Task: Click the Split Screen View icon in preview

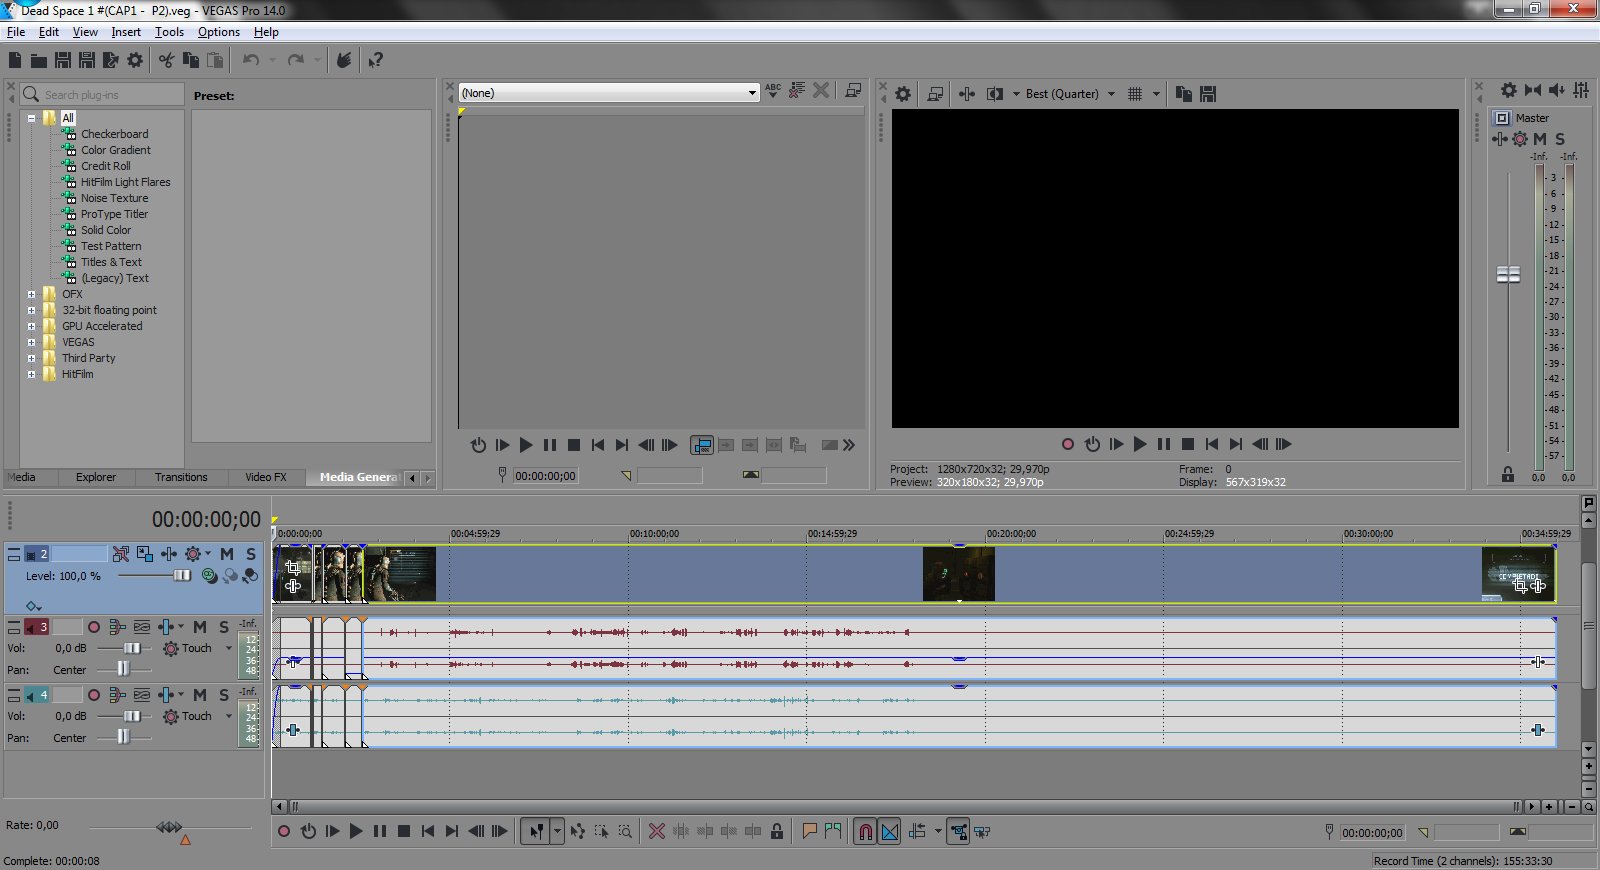Action: click(x=995, y=94)
